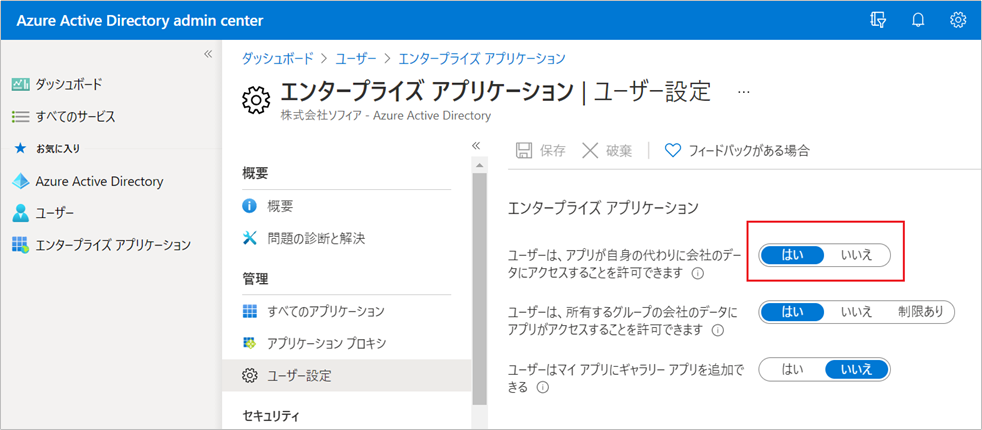Click the Azure Active Directory pyramid icon
Screen dimensions: 982x430
coord(21,182)
